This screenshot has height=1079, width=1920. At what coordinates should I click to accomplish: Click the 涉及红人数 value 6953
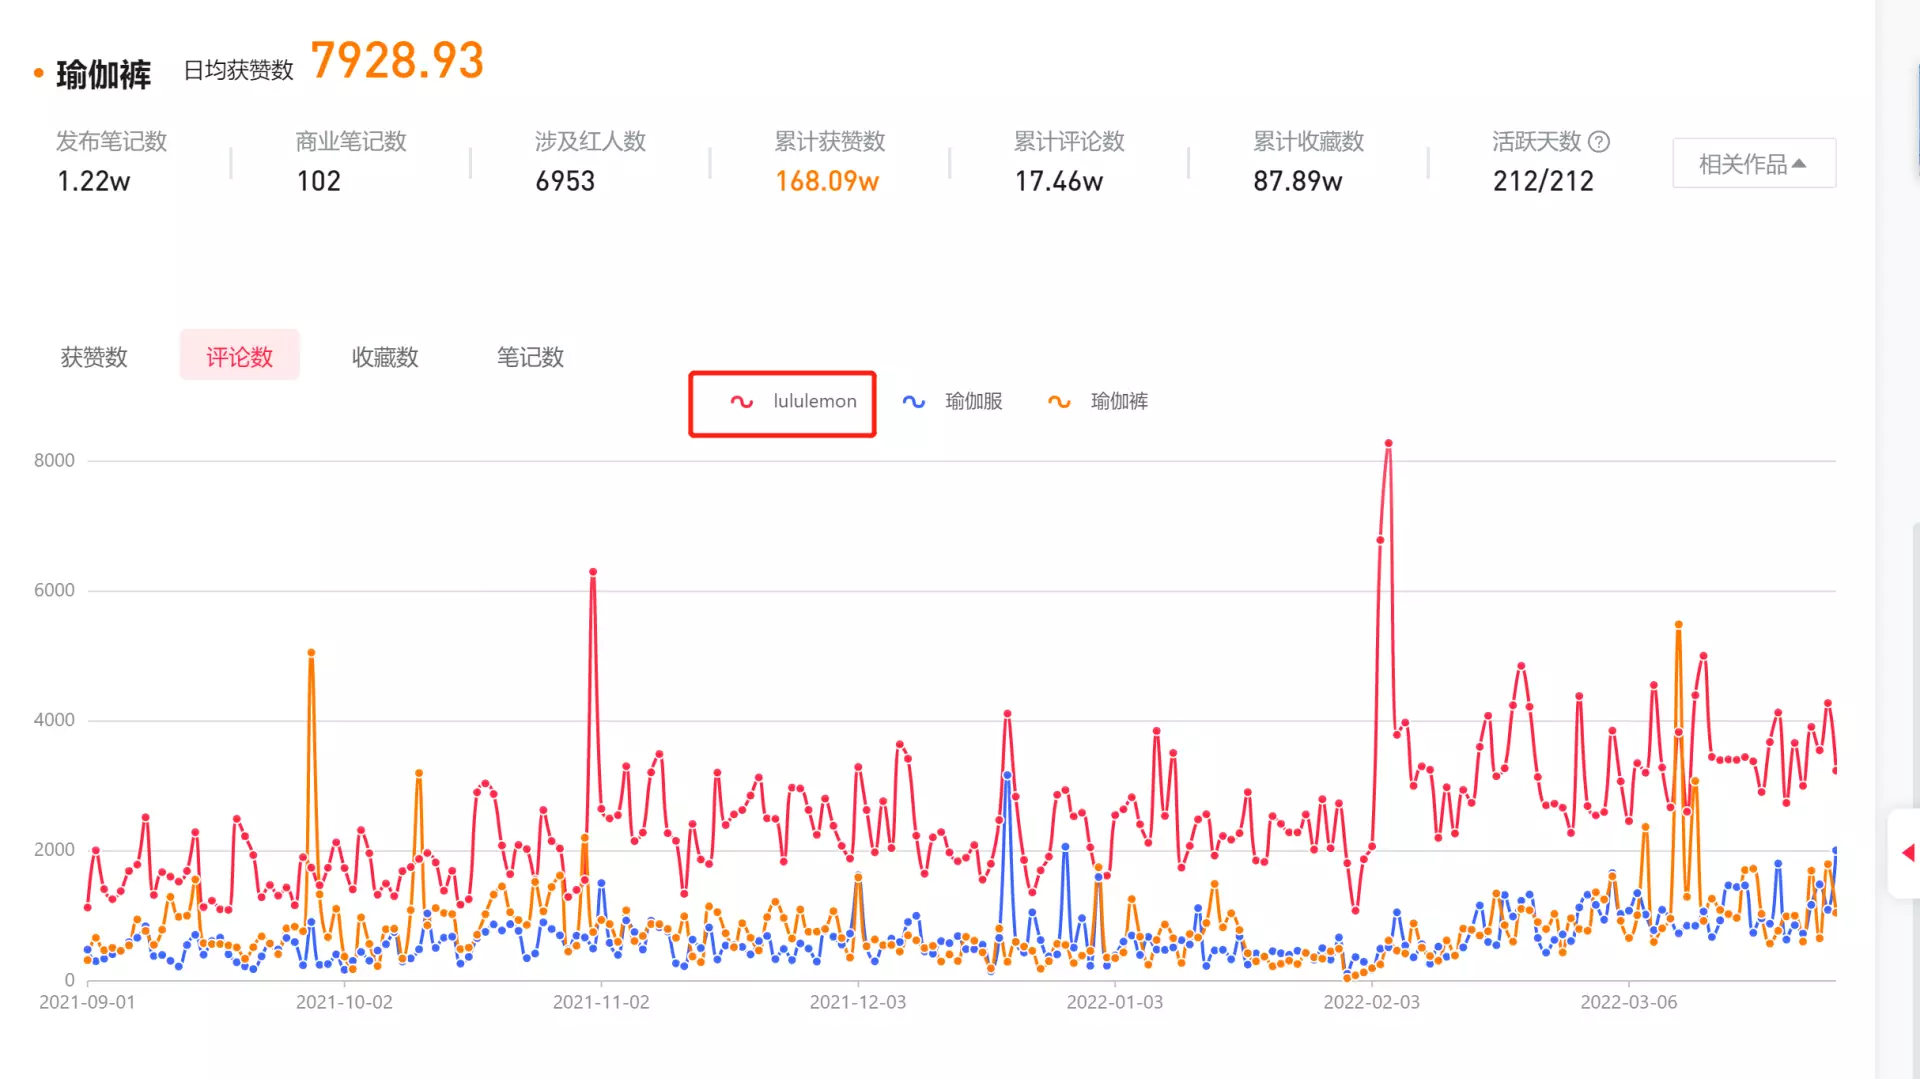pyautogui.click(x=565, y=181)
